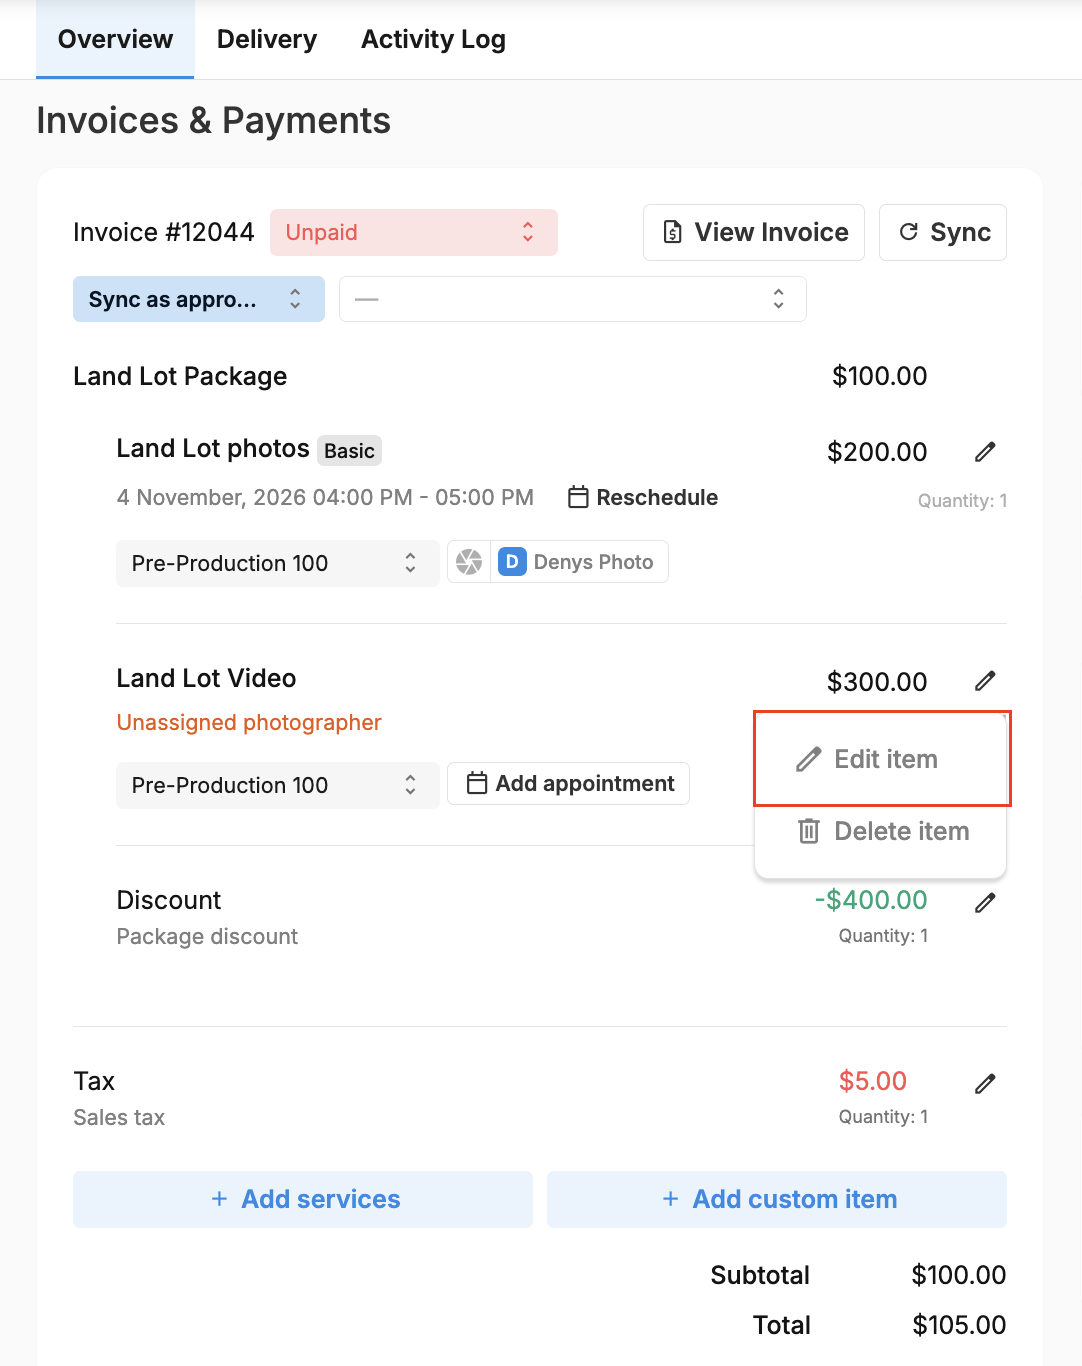The height and width of the screenshot is (1366, 1082).
Task: Click the Sync button
Action: tap(943, 232)
